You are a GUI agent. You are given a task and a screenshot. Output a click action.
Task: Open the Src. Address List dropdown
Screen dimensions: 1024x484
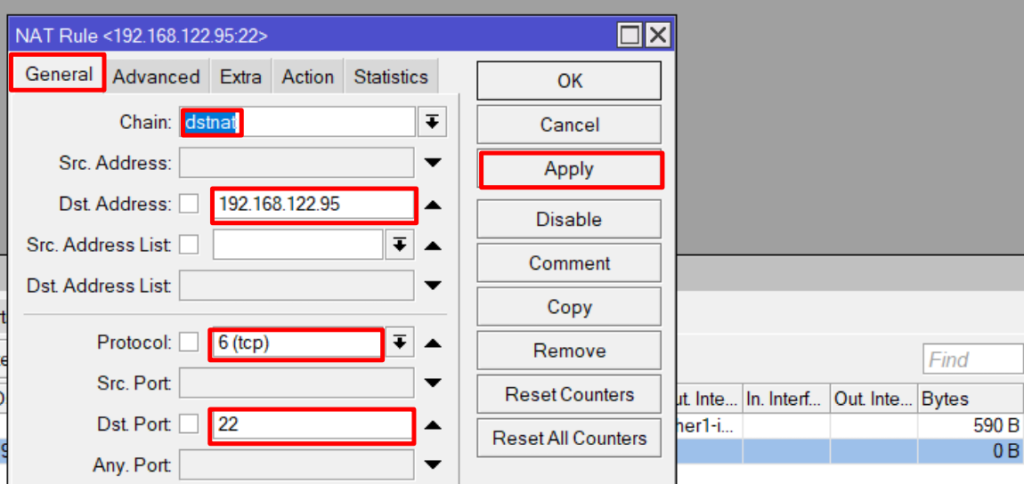click(x=399, y=245)
